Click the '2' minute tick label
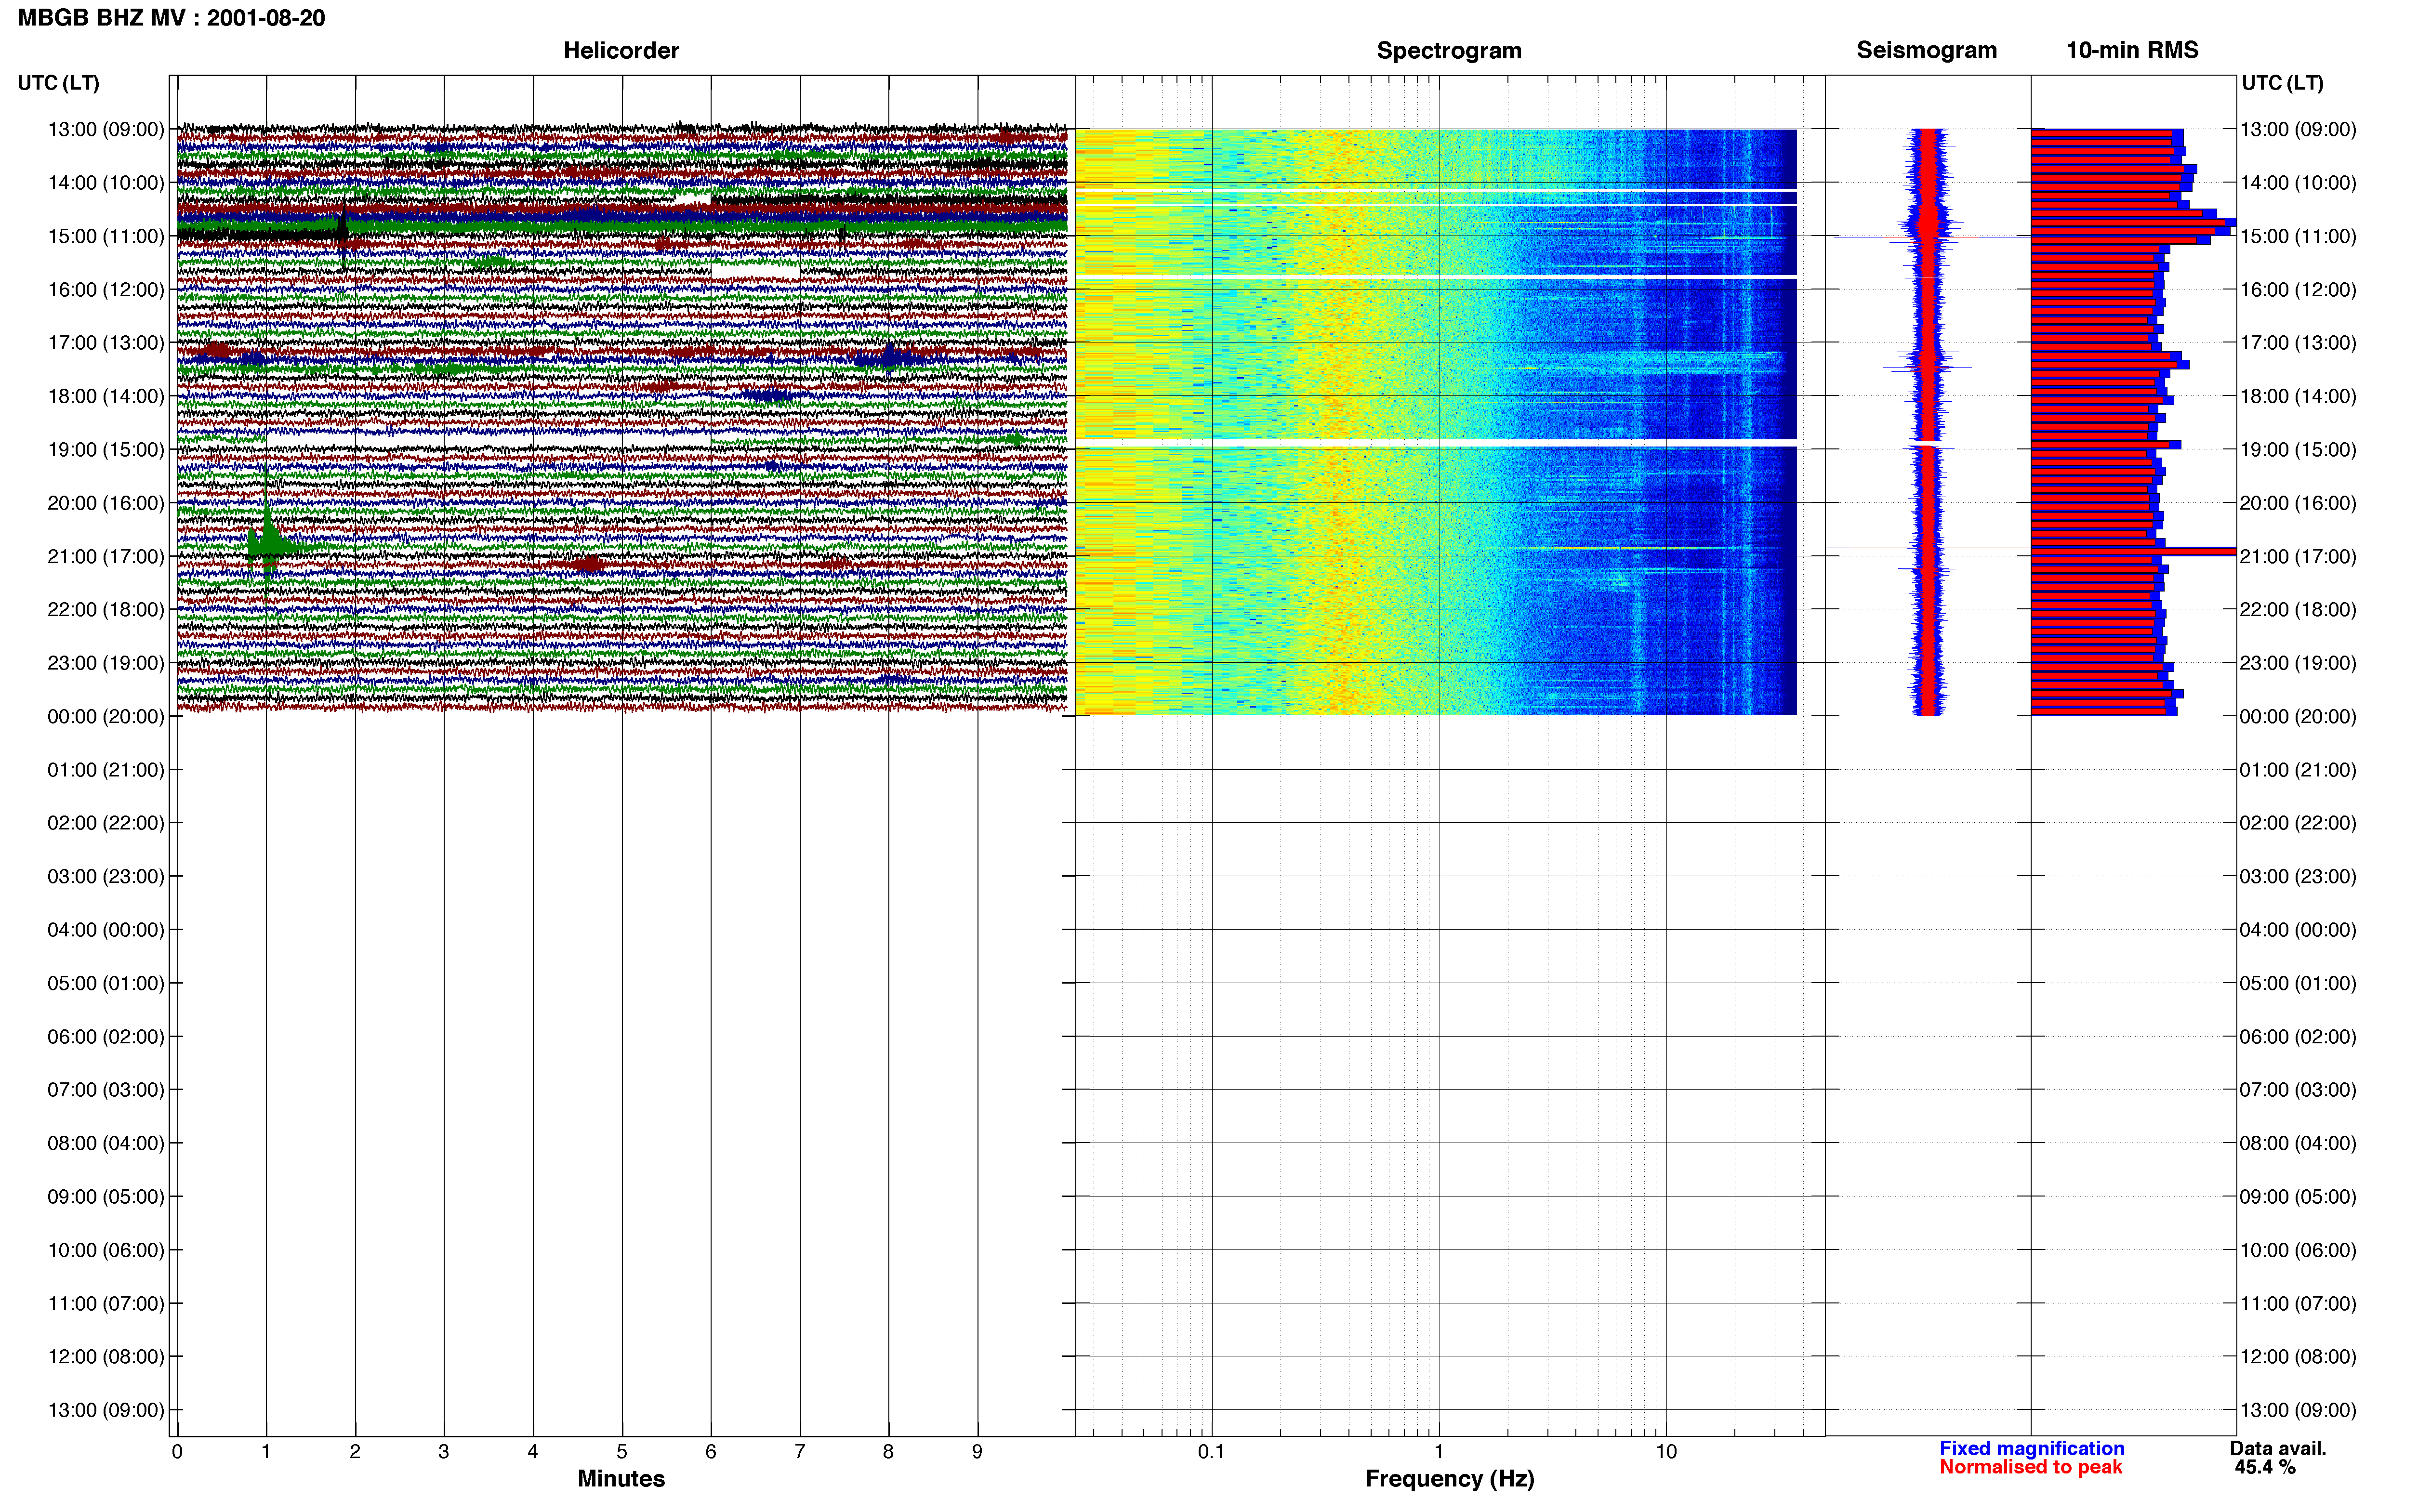This screenshot has height=1512, width=2418. tap(355, 1451)
